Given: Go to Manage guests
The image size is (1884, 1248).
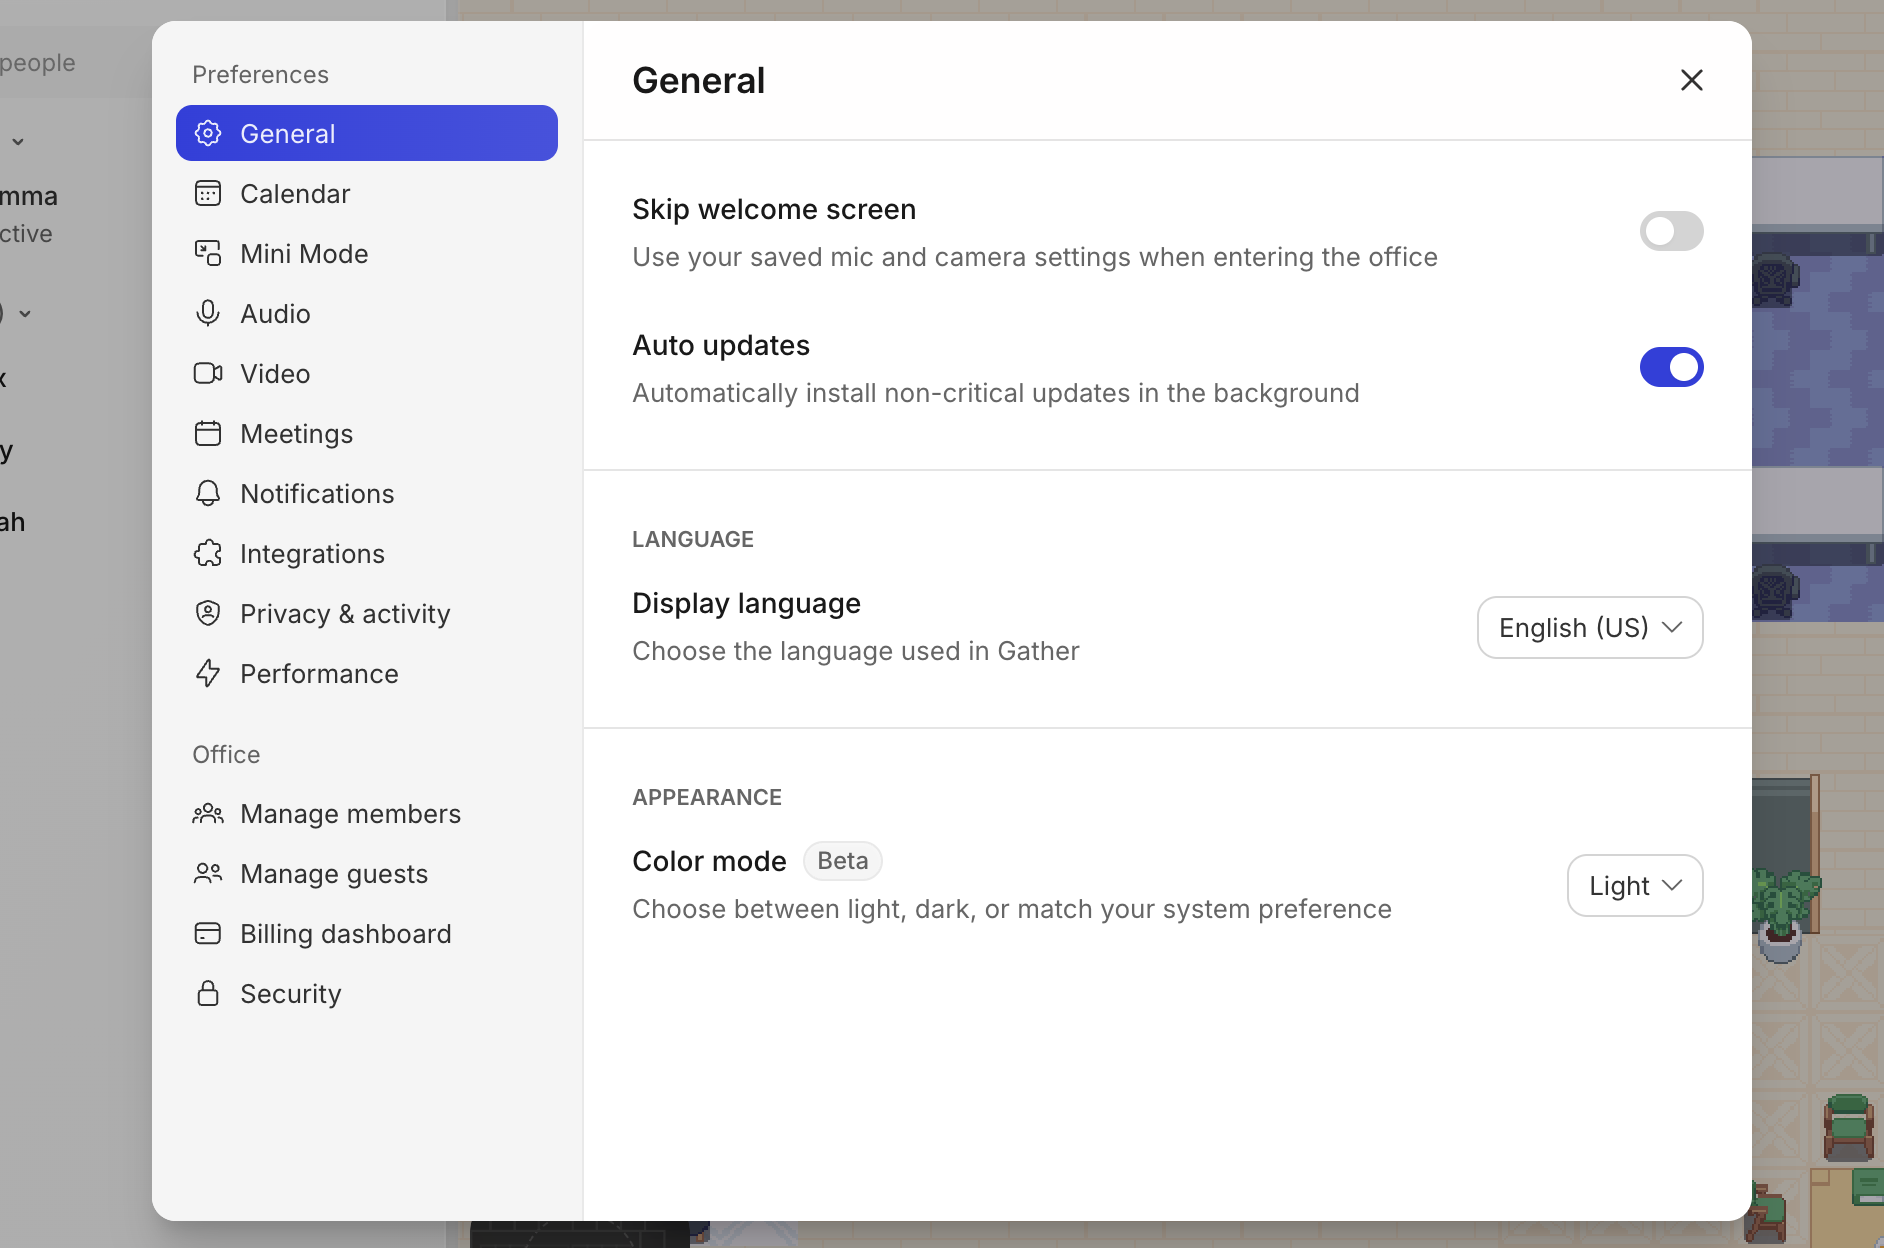Looking at the screenshot, I should click(x=333, y=873).
